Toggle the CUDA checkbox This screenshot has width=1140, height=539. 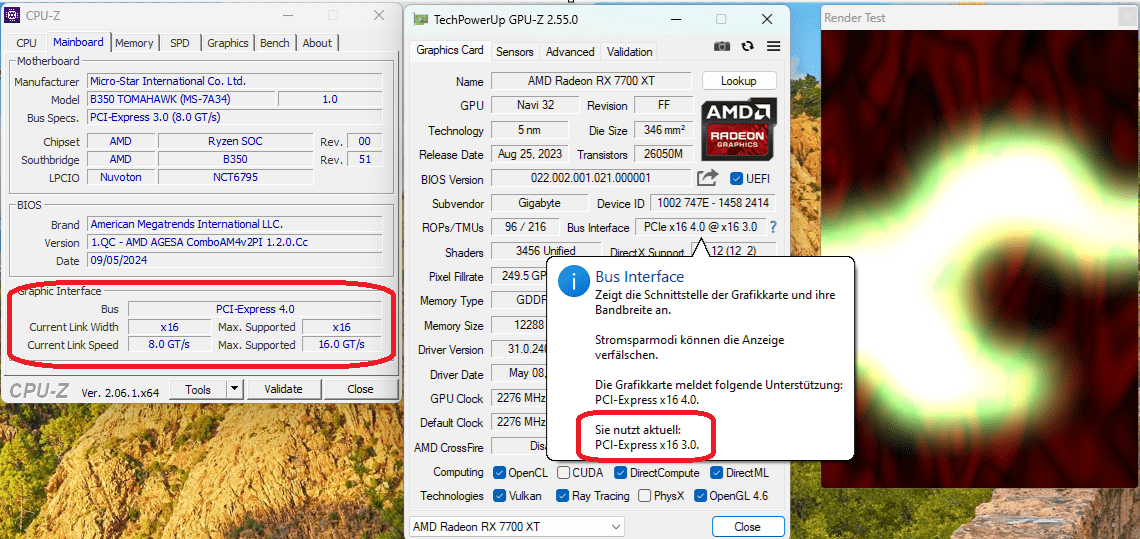click(x=563, y=473)
